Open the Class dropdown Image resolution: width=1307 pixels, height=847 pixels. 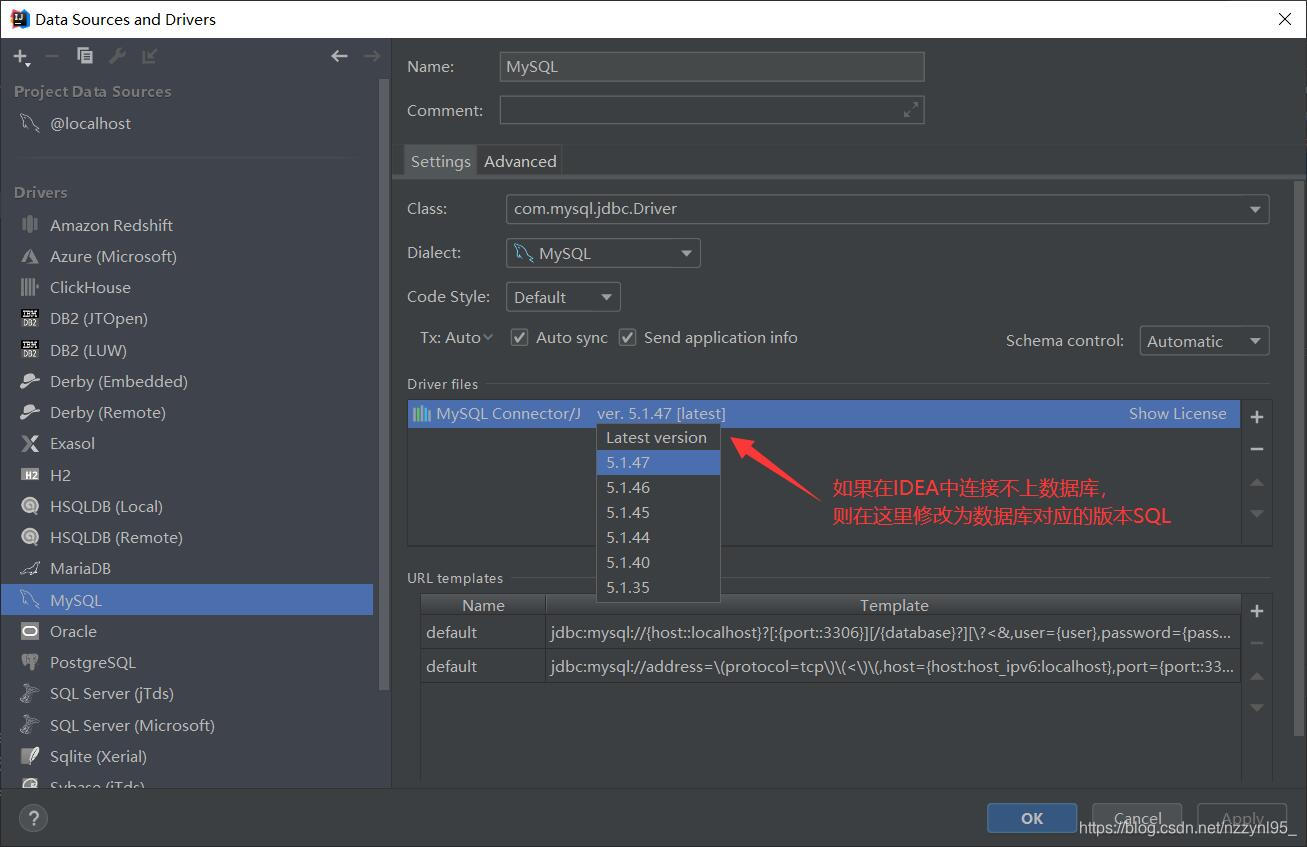pyautogui.click(x=888, y=209)
